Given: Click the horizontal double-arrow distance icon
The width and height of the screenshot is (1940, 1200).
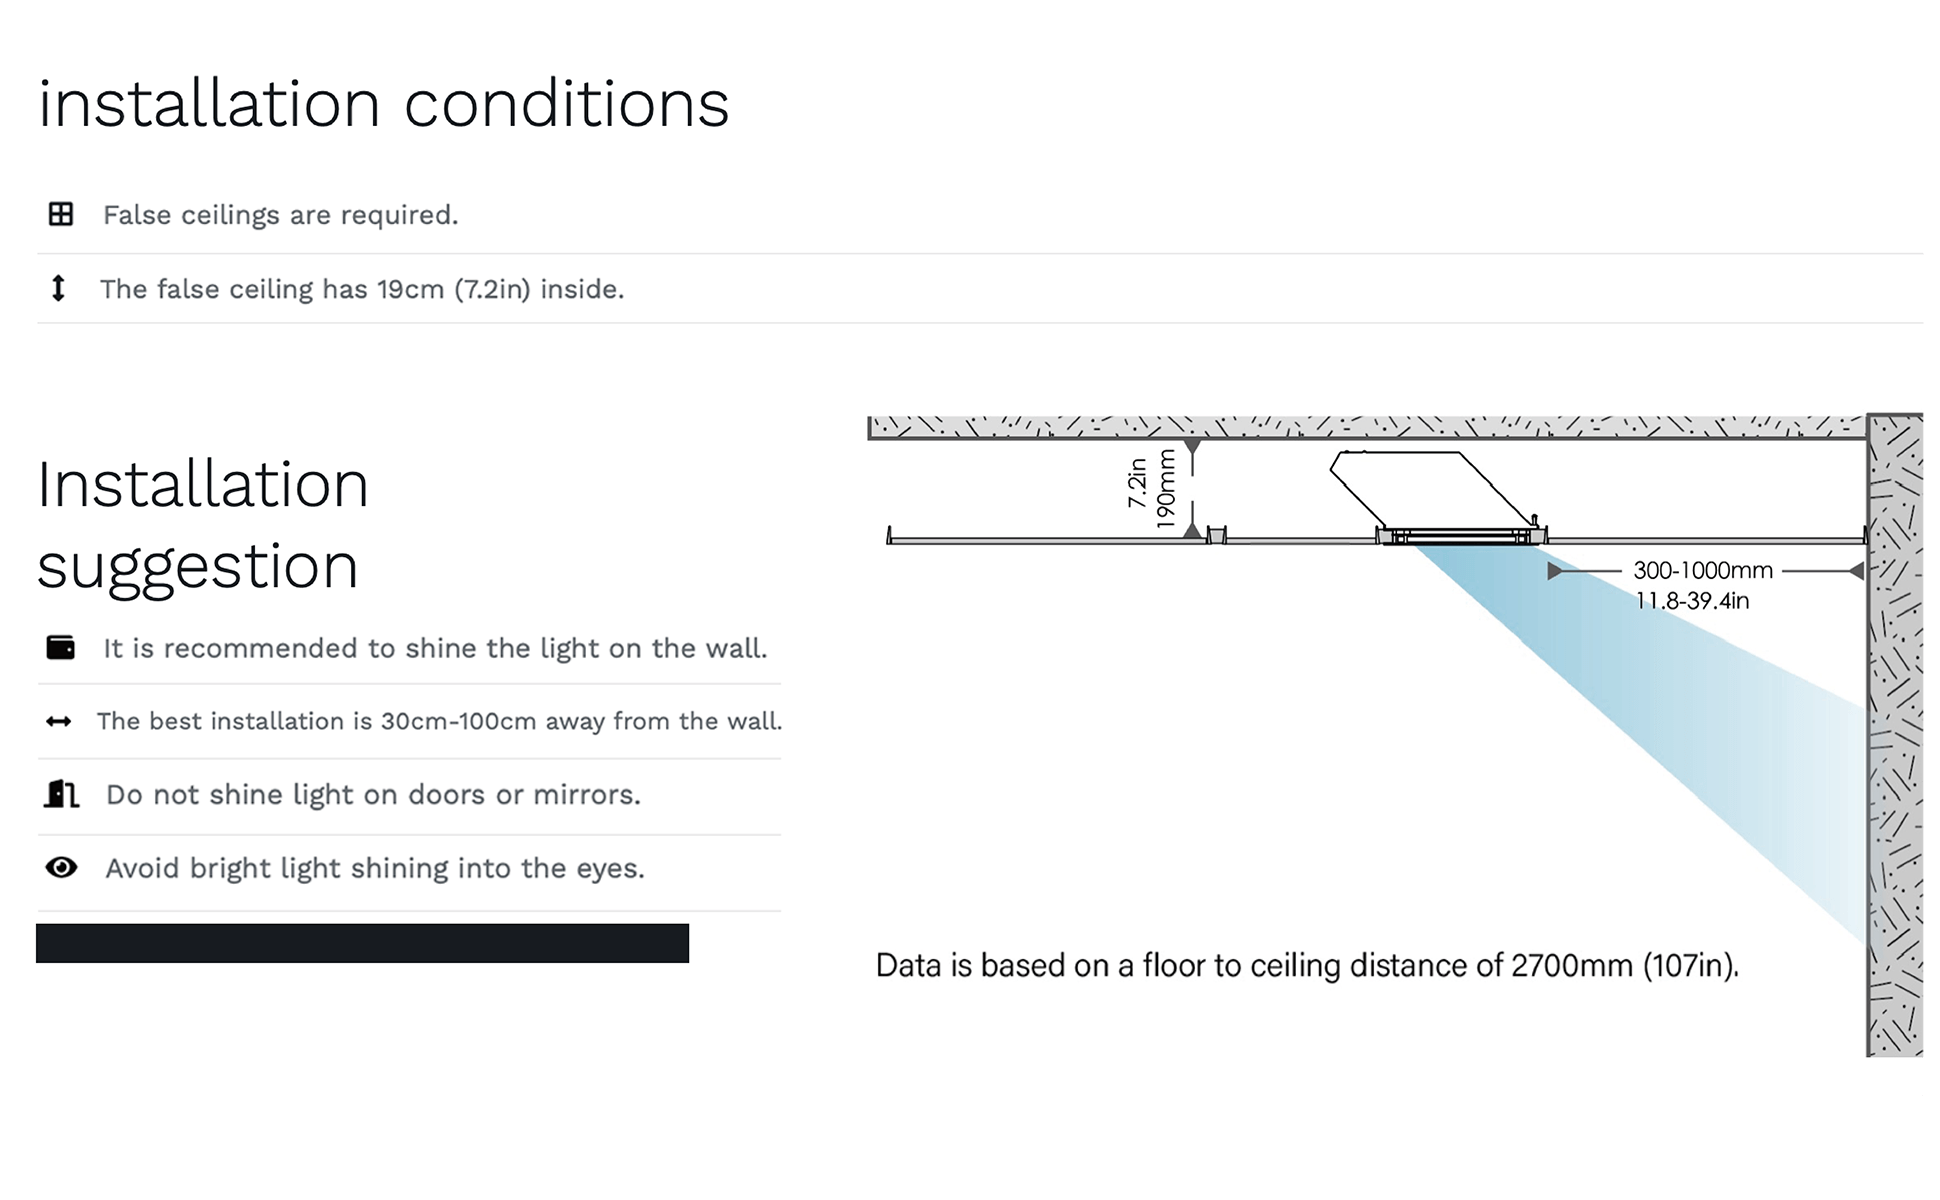Looking at the screenshot, I should 59,721.
